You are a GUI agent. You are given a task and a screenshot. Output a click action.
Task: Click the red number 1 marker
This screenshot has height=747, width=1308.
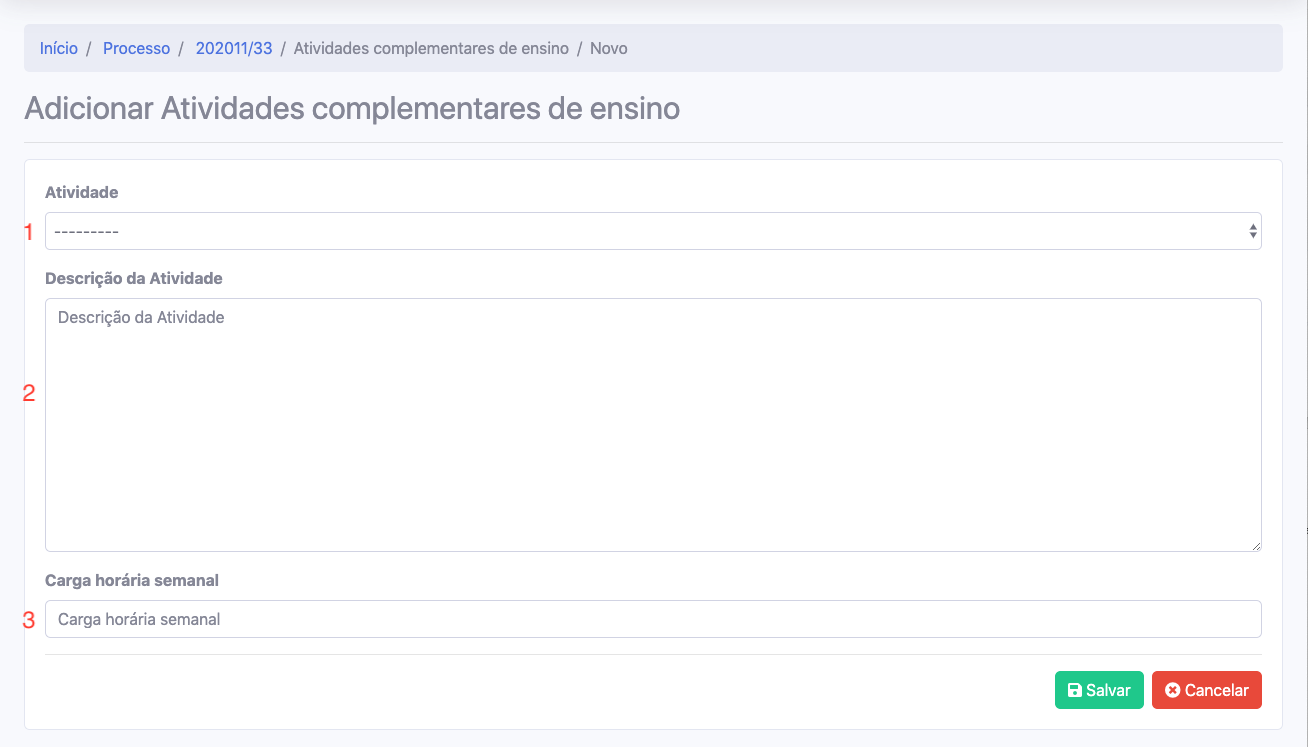[29, 232]
